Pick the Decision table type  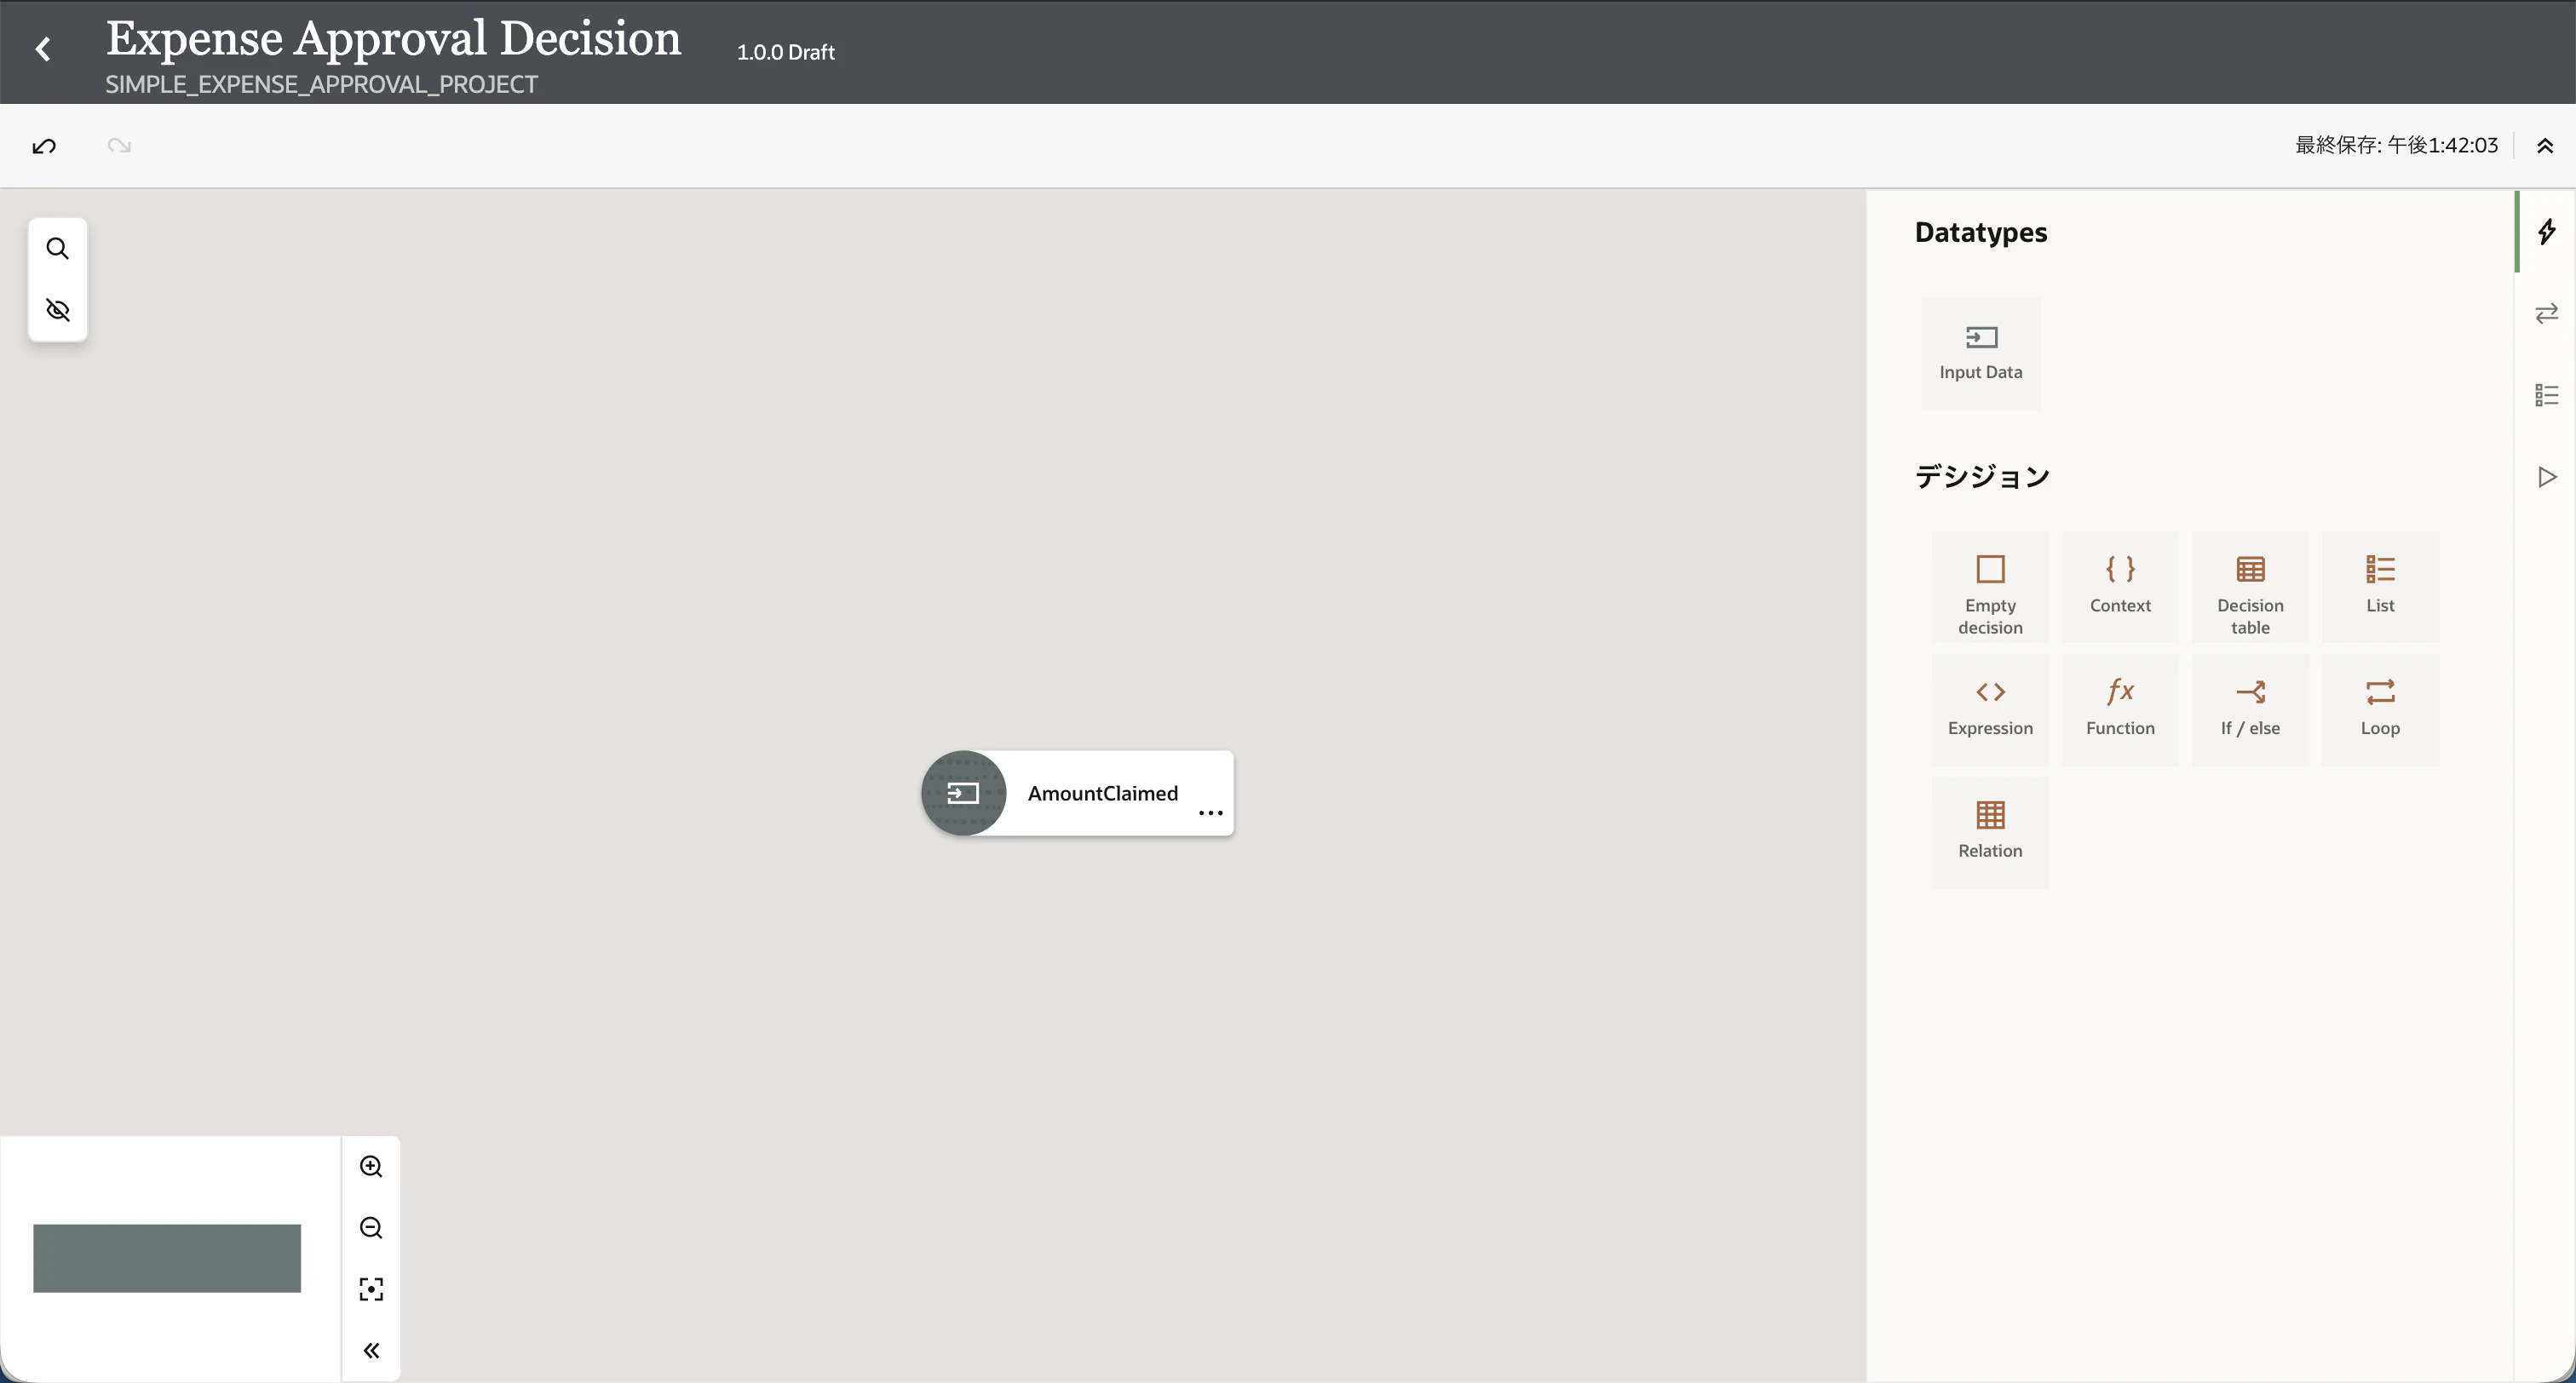2250,587
